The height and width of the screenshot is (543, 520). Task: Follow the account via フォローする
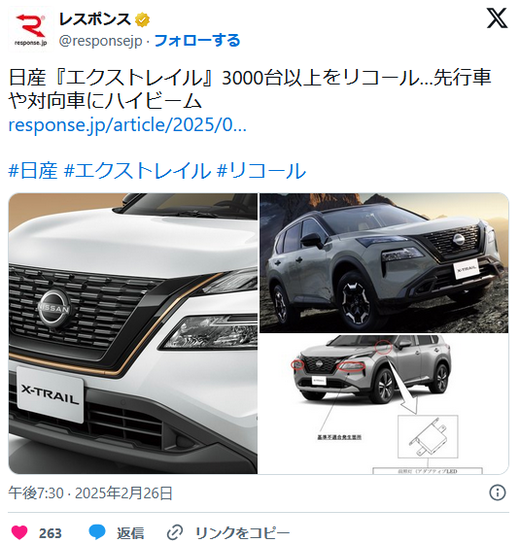click(x=197, y=41)
